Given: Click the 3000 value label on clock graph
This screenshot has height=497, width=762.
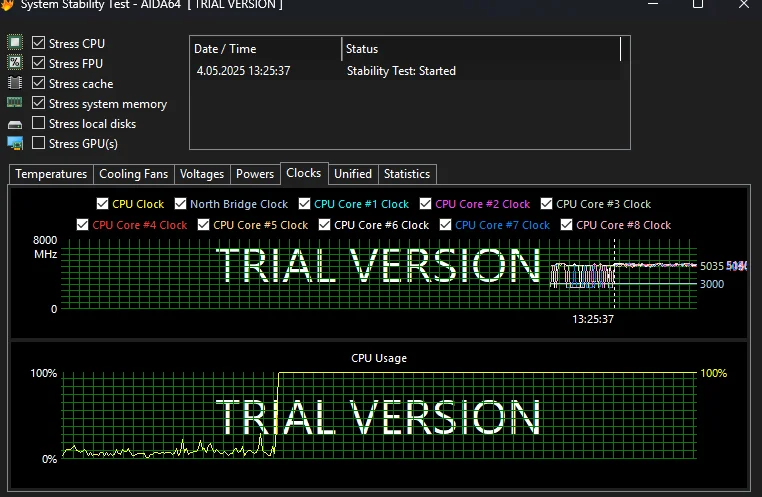Looking at the screenshot, I should tap(712, 284).
